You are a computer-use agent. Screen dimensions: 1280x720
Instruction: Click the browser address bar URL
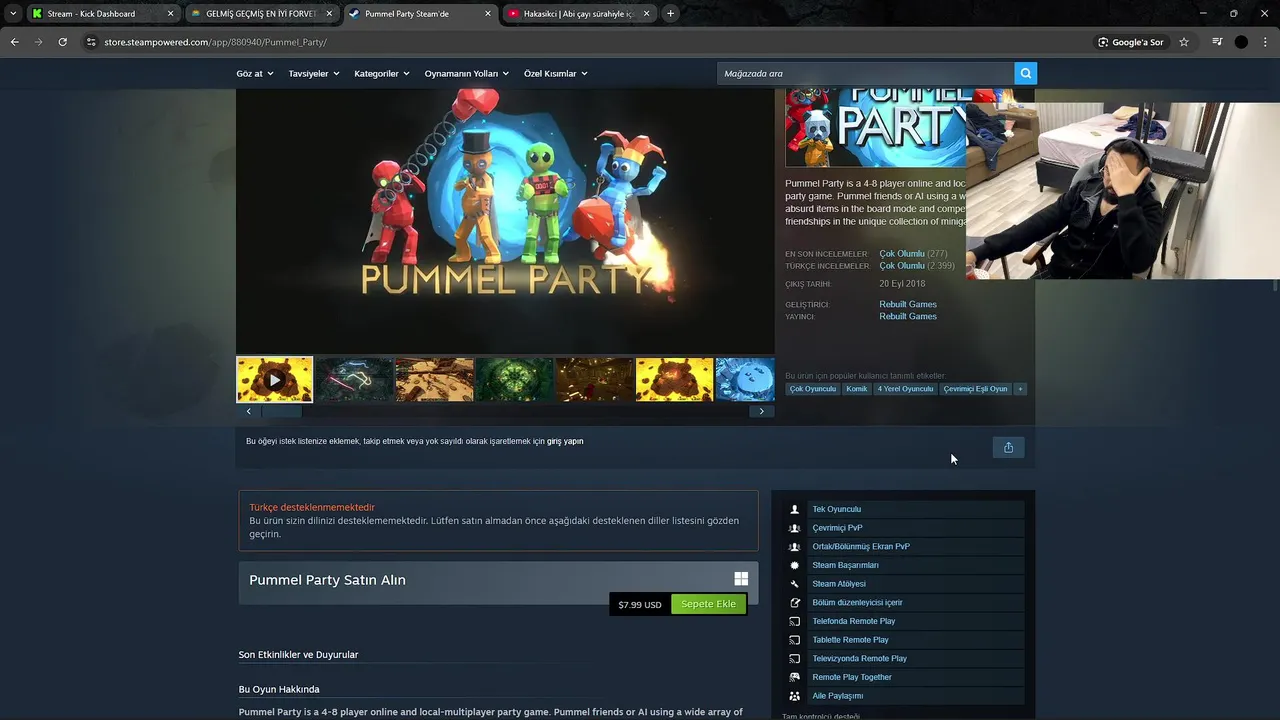[215, 42]
